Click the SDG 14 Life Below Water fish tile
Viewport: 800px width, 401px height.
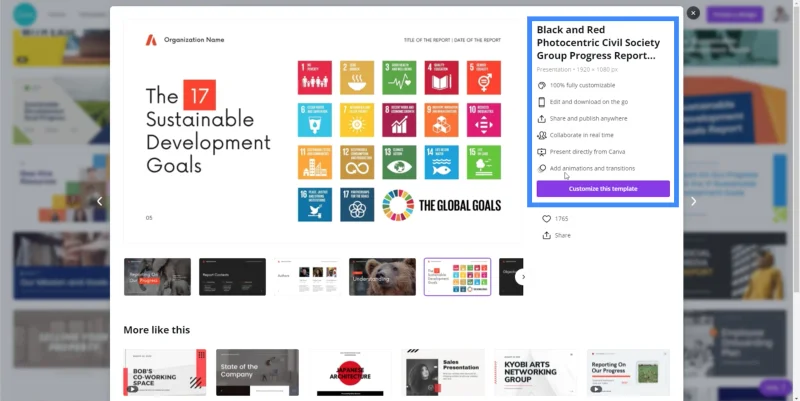point(441,162)
